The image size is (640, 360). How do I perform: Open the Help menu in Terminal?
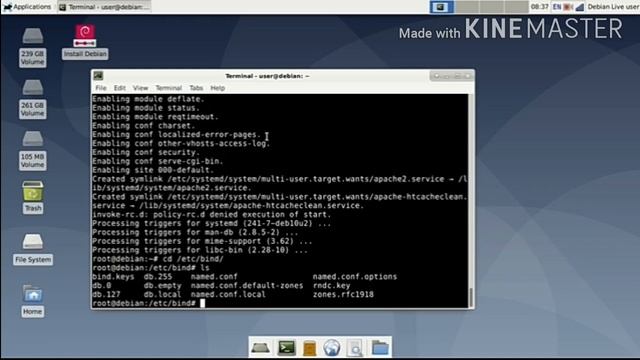(x=218, y=88)
